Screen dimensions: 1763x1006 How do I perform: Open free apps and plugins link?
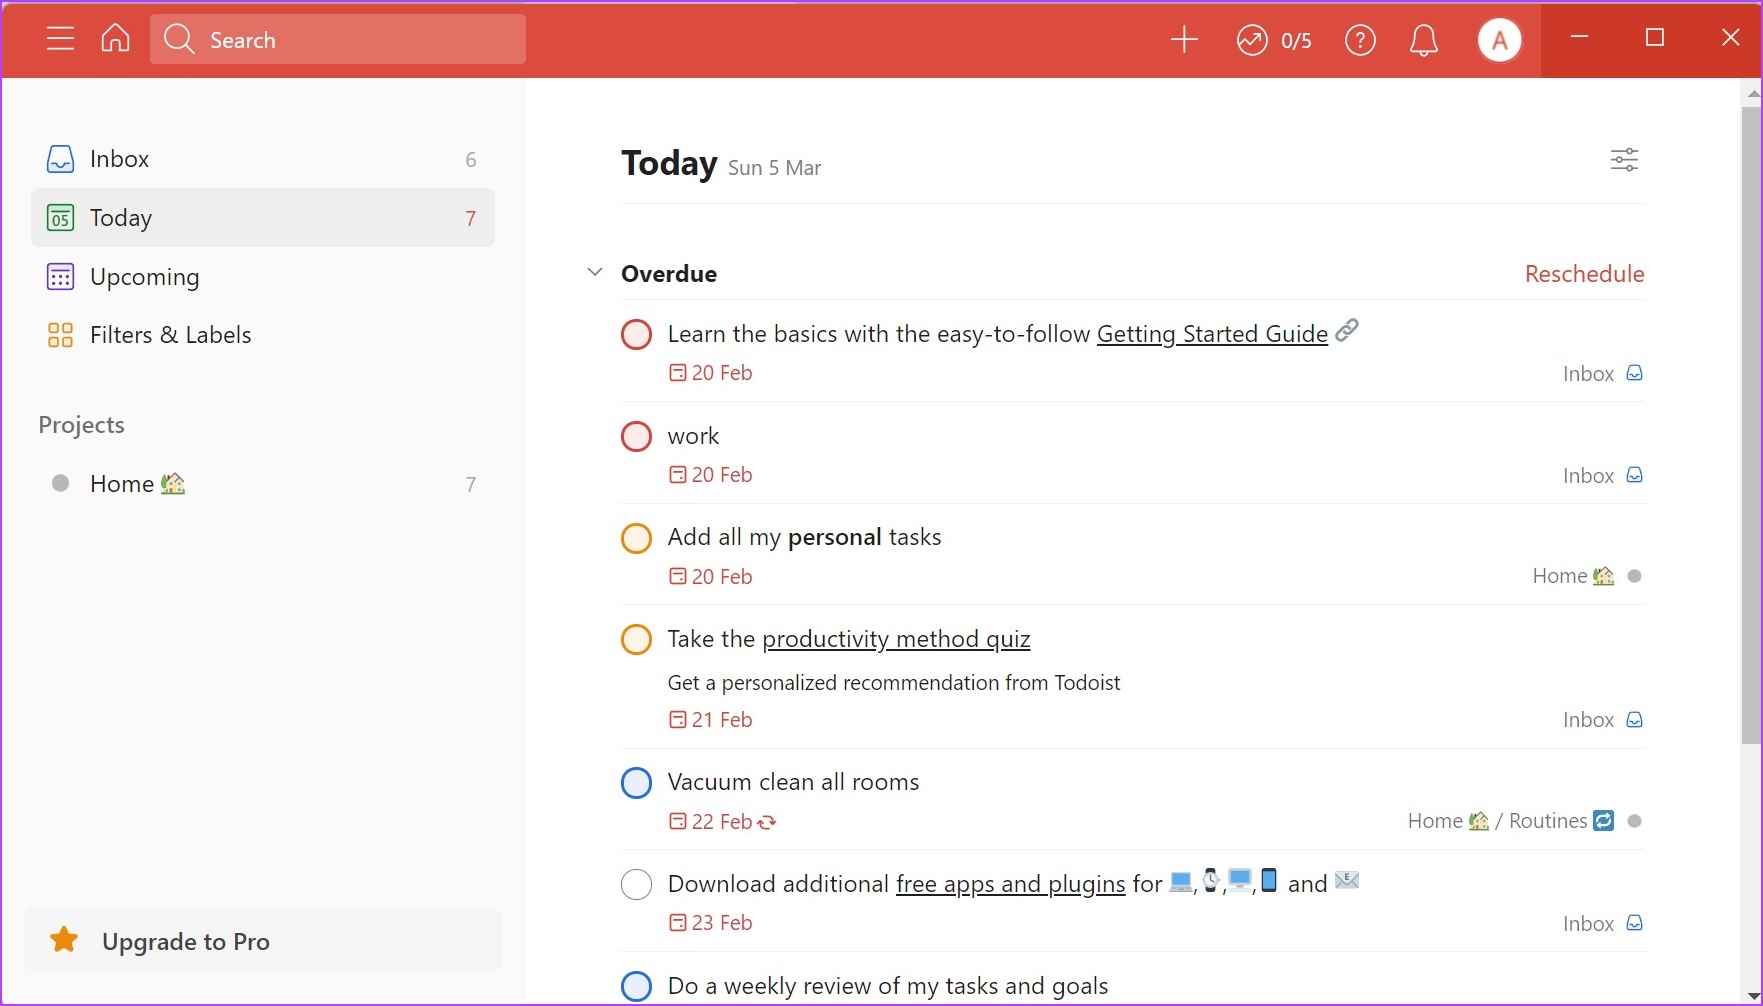pyautogui.click(x=1010, y=884)
